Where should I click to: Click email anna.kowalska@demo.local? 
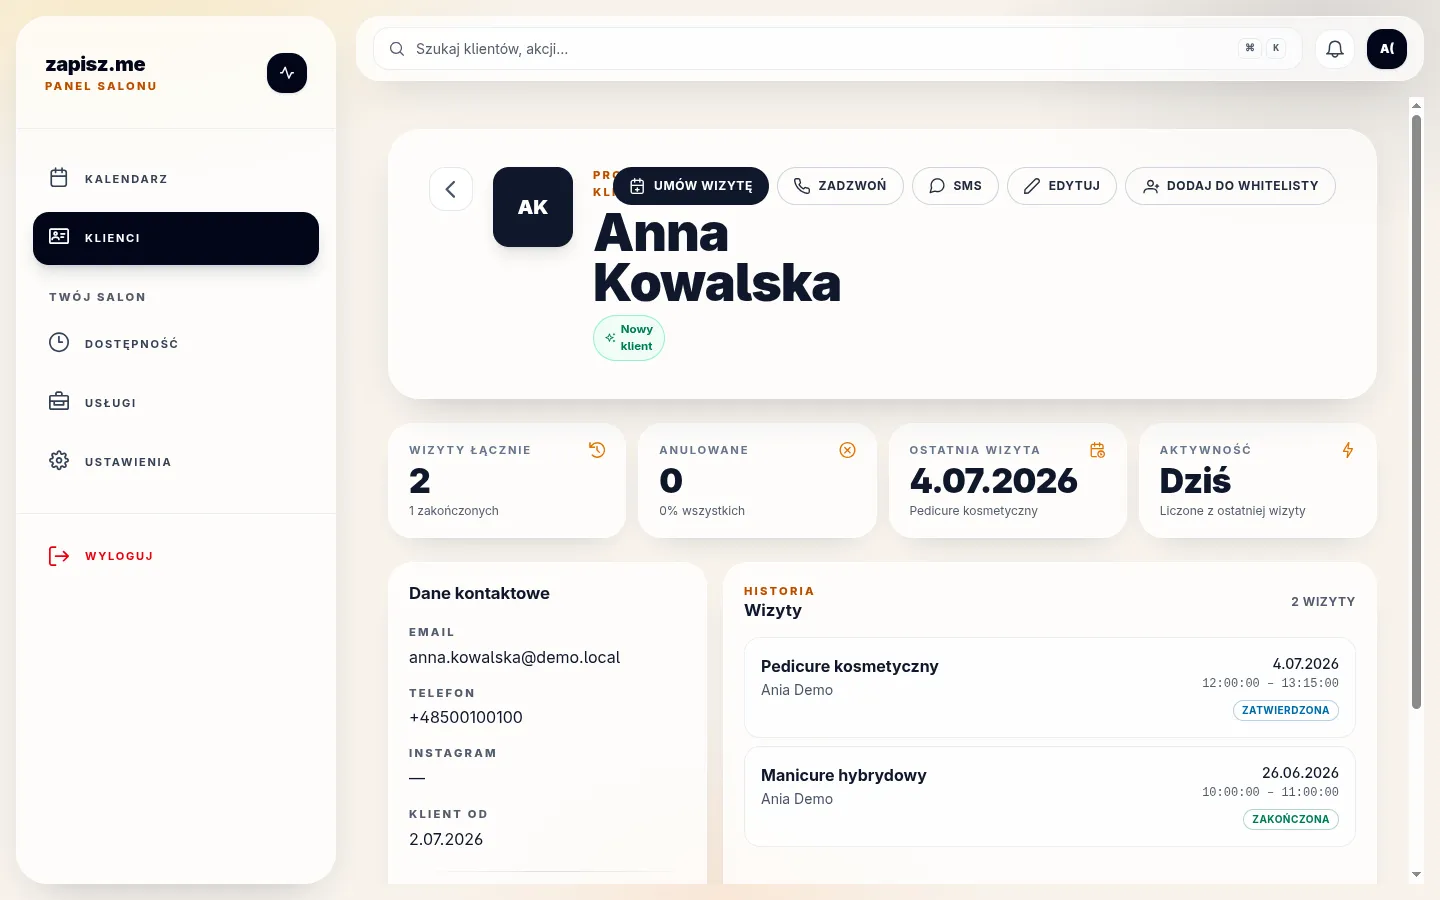tap(514, 657)
